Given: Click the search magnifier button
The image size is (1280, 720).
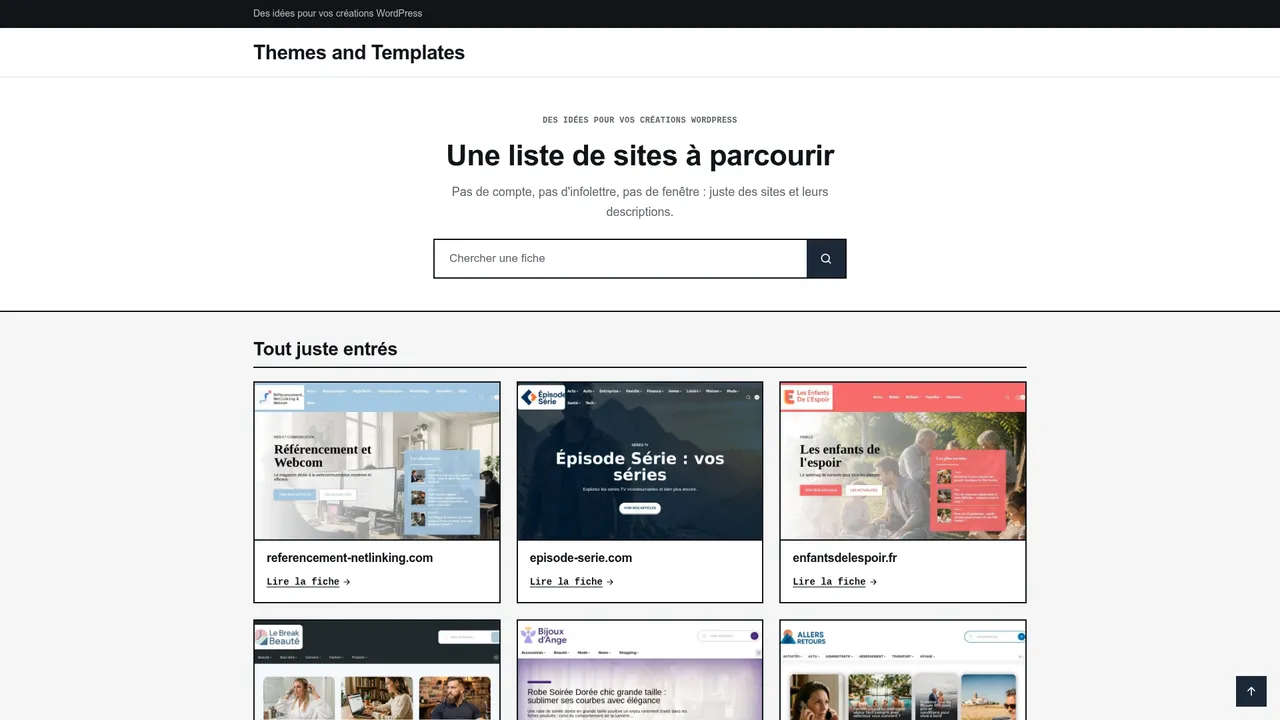Looking at the screenshot, I should tap(826, 258).
